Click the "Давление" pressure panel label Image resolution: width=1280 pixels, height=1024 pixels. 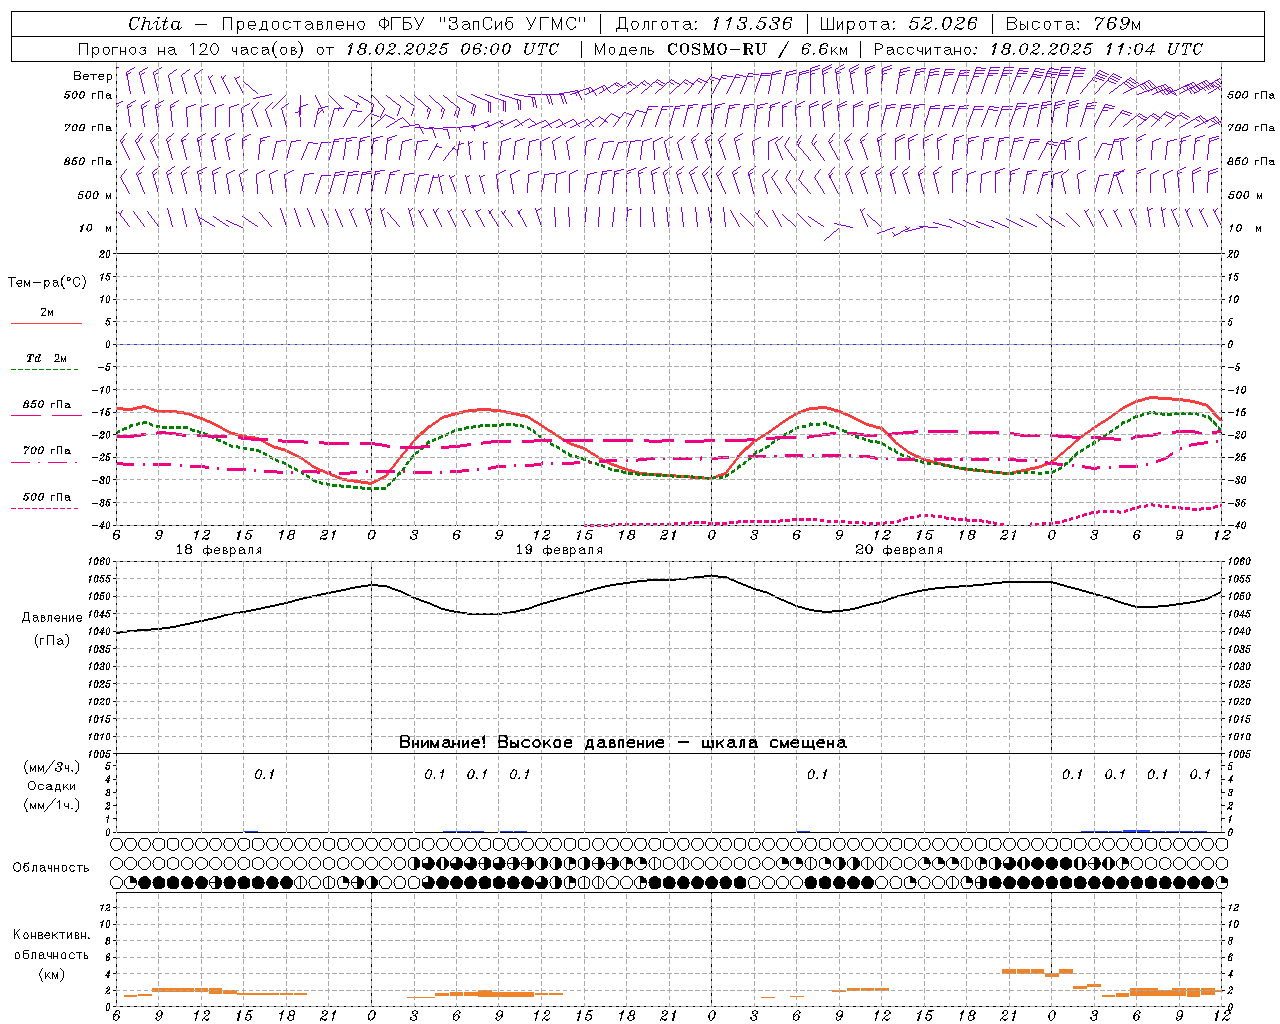pyautogui.click(x=52, y=618)
